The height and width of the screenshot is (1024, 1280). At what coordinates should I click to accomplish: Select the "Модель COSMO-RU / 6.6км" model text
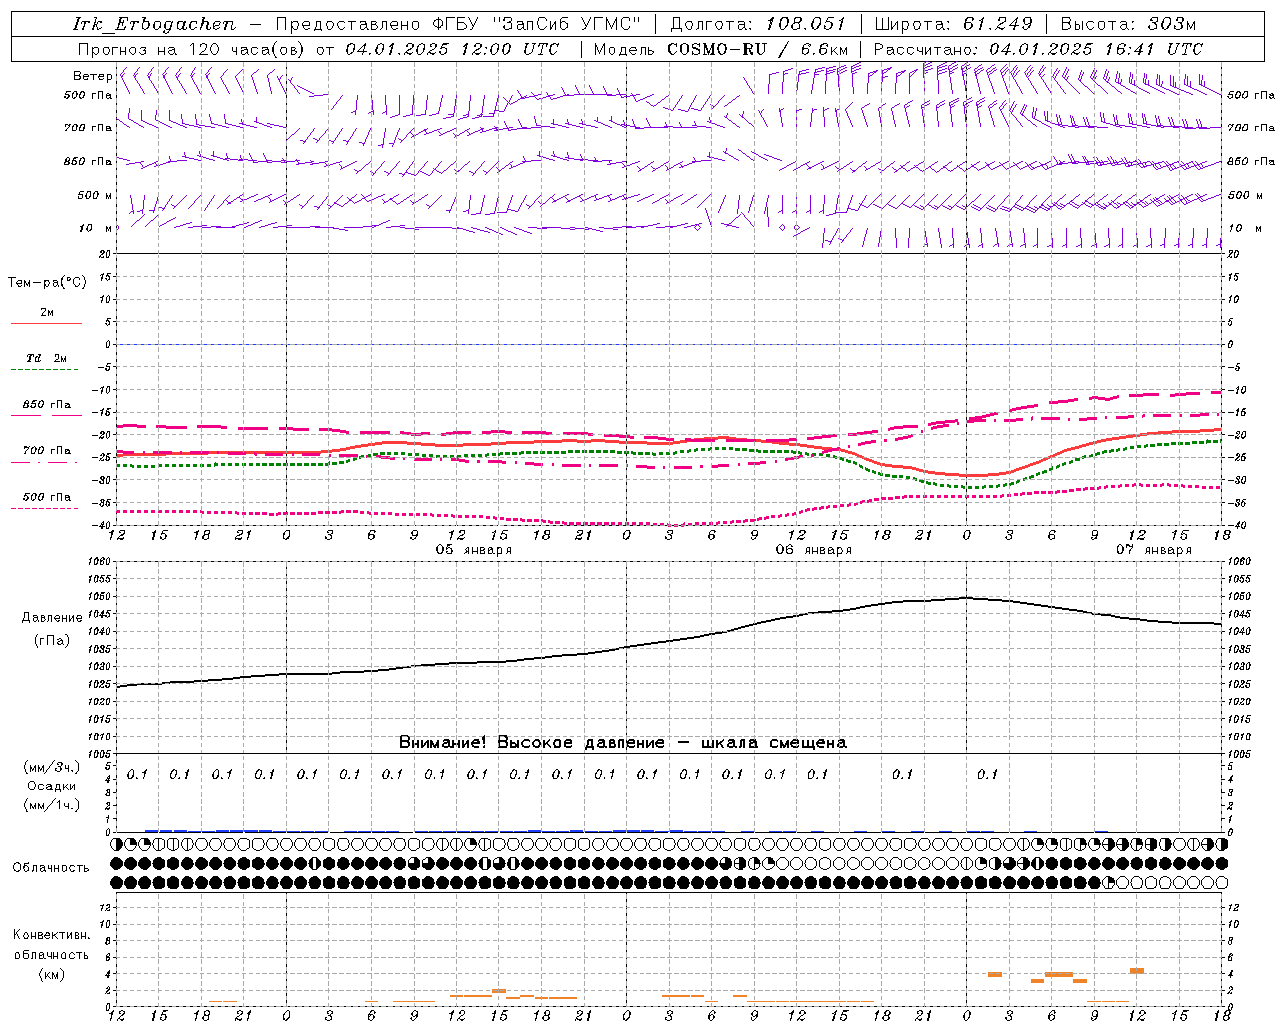[x=720, y=49]
